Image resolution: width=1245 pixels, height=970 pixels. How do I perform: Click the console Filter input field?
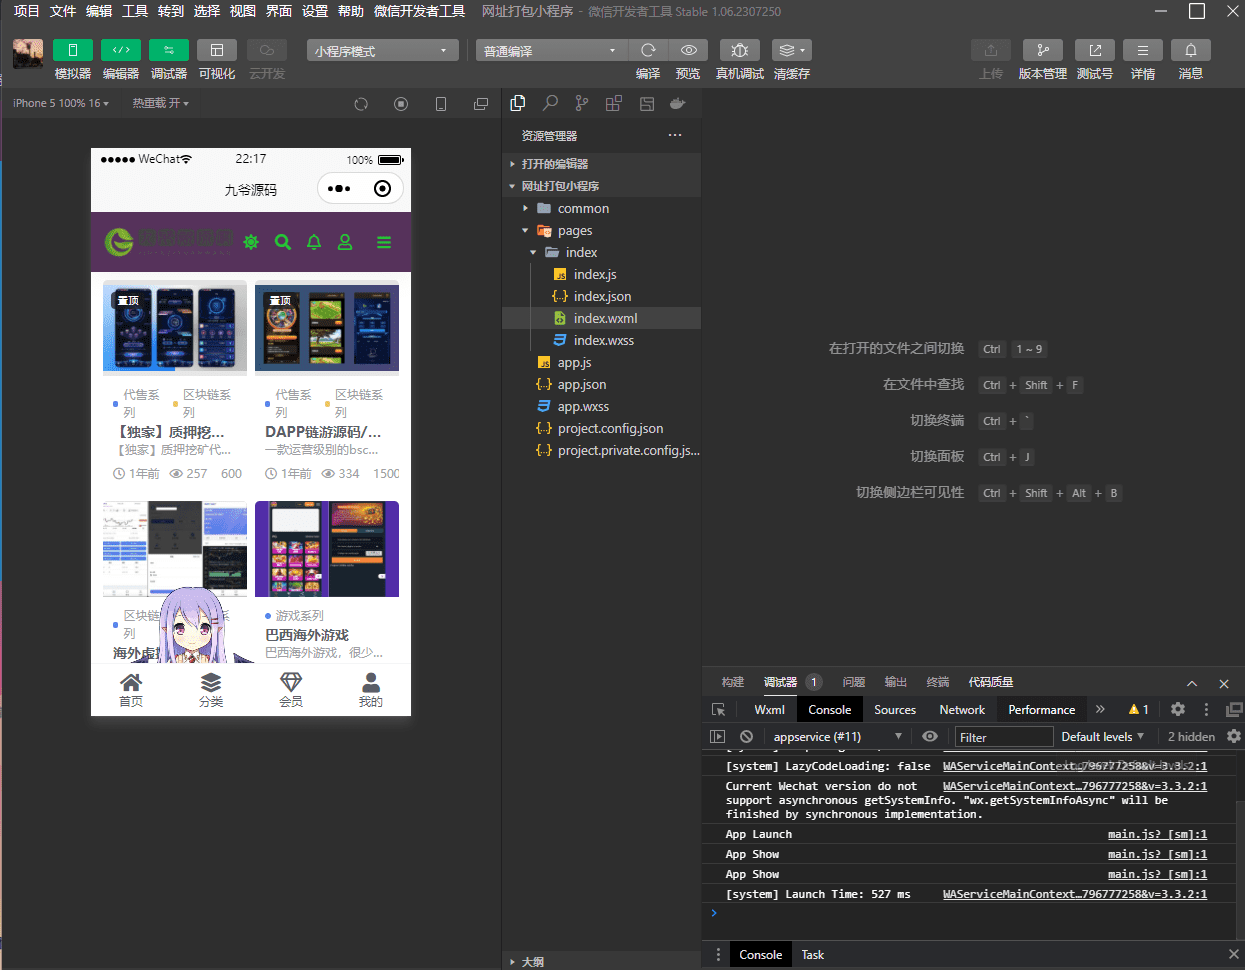coord(1003,737)
